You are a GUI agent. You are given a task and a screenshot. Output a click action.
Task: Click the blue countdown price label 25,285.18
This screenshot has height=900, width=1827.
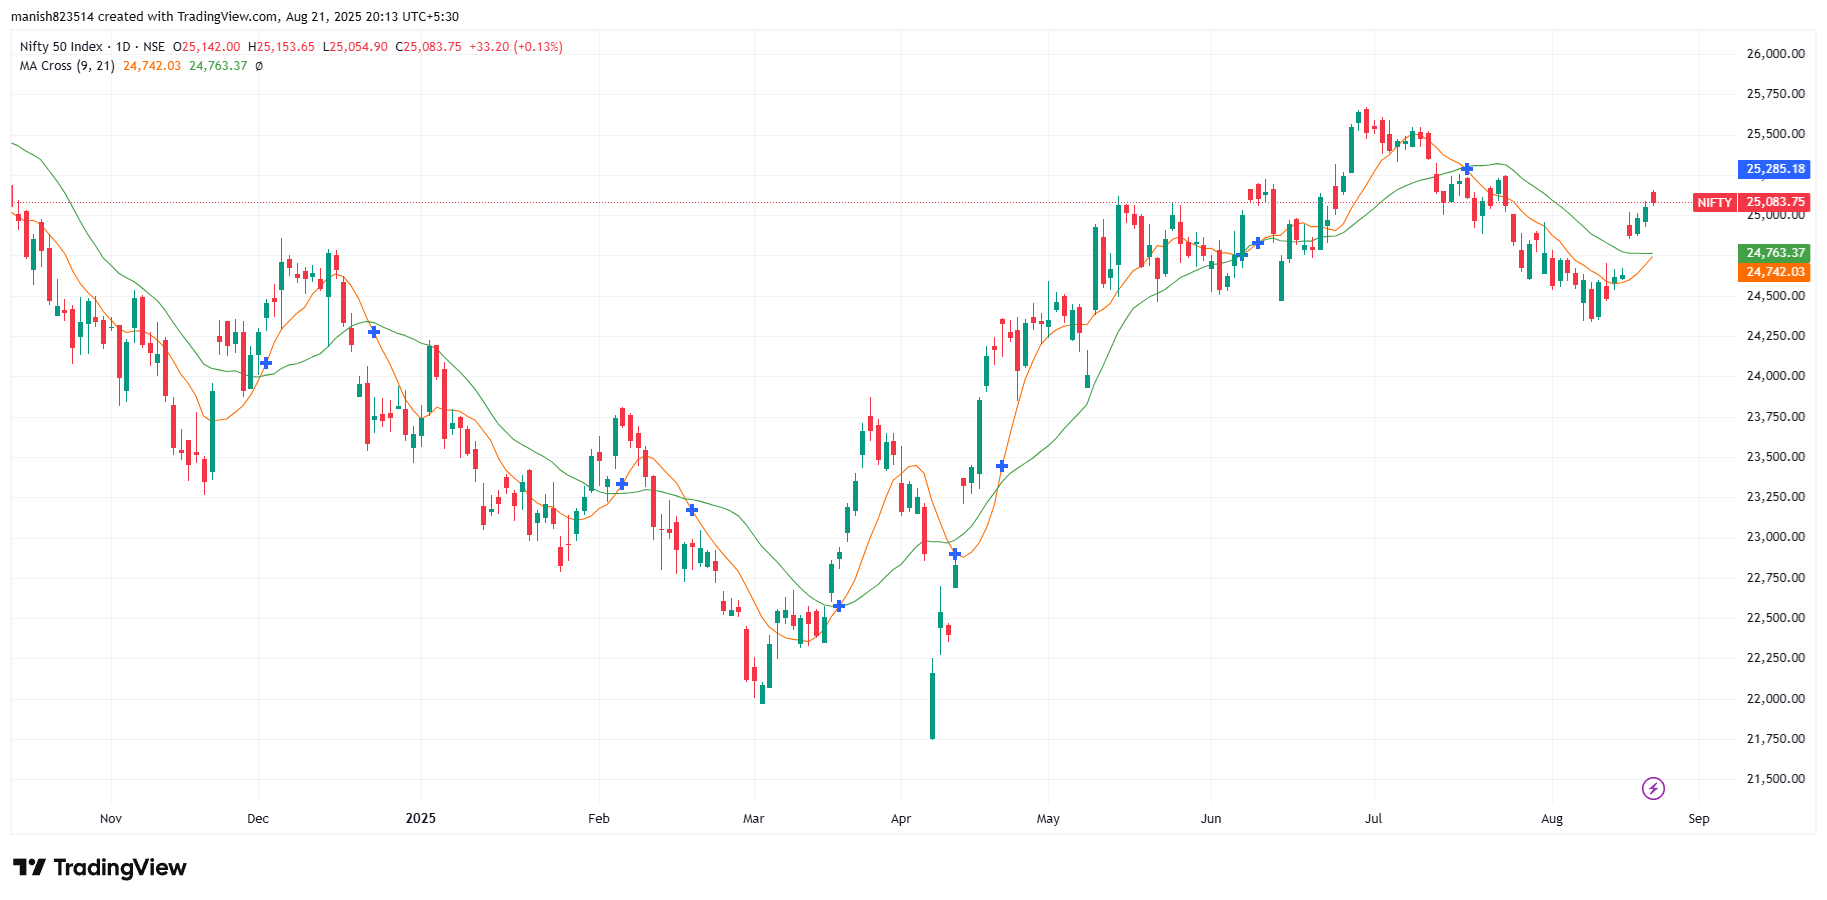(1774, 169)
